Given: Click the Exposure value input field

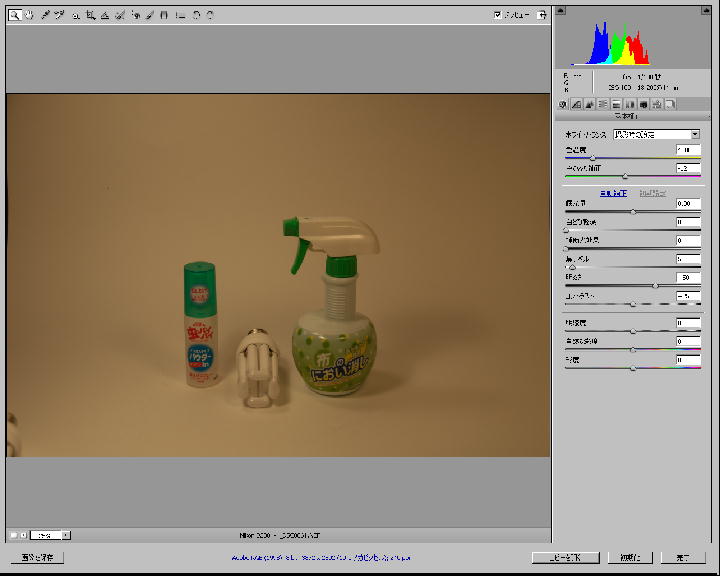Looking at the screenshot, I should click(x=688, y=203).
